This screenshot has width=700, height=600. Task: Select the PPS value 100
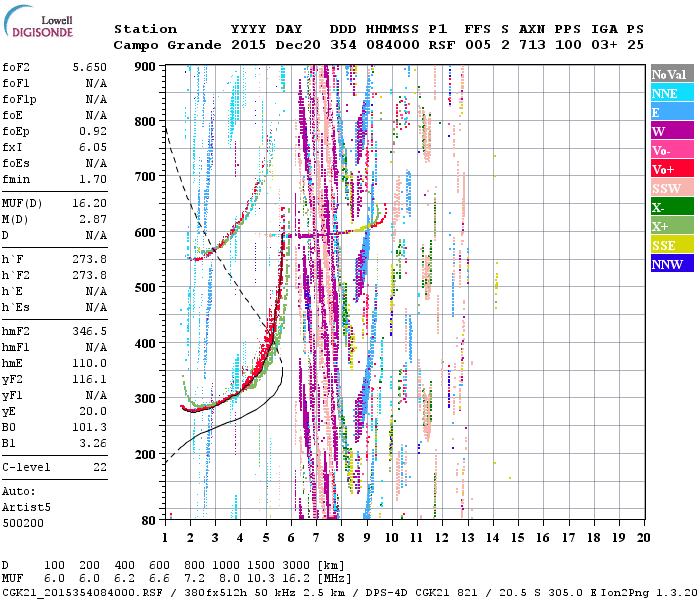click(568, 45)
